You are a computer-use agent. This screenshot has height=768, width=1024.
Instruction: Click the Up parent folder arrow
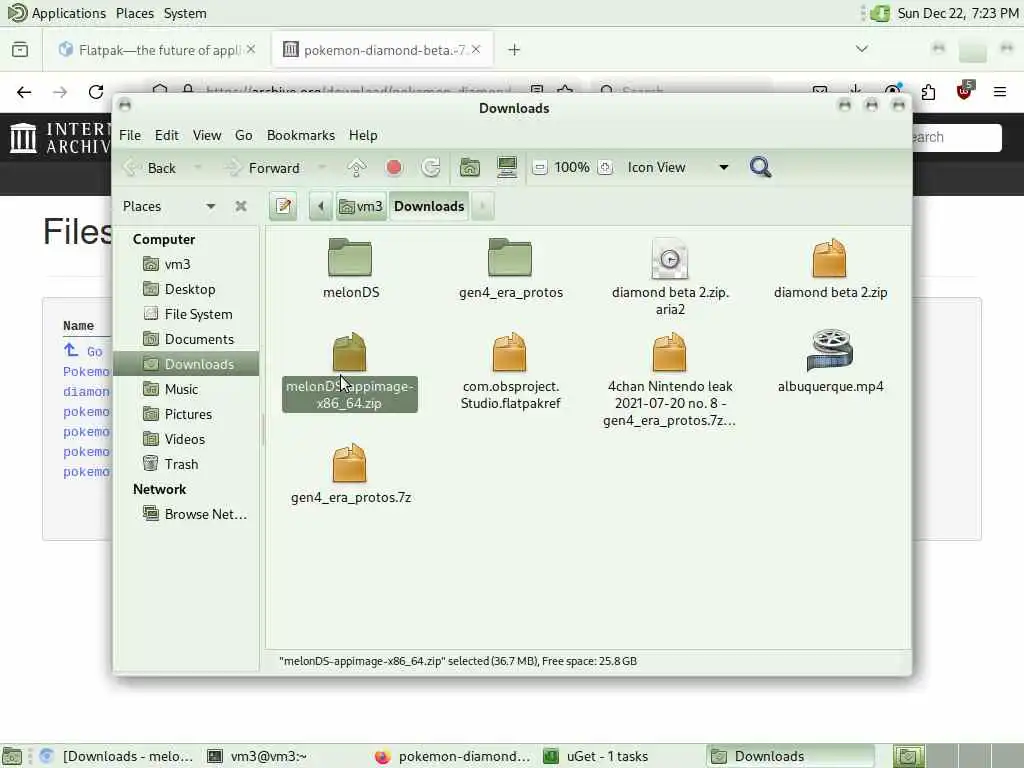(357, 168)
